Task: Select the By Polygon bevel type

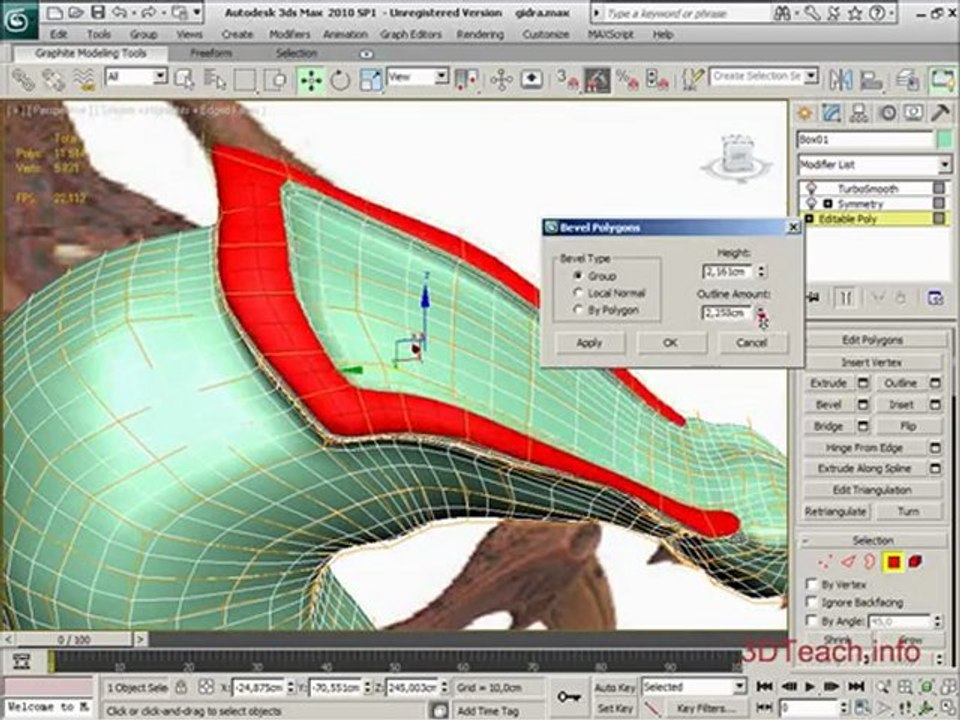Action: (577, 310)
